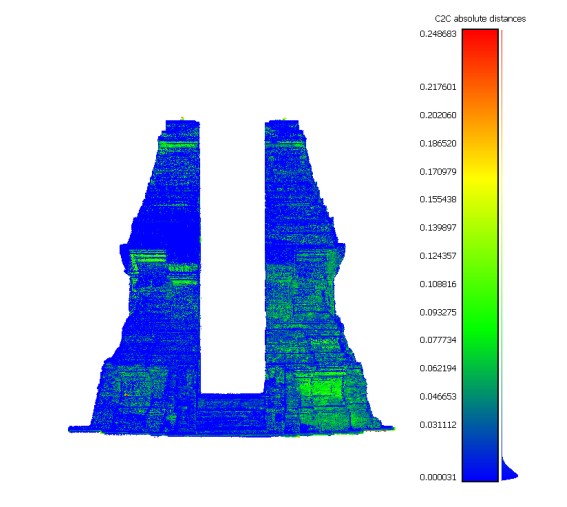
Task: Click the 0.155438 scale label
Action: [438, 199]
